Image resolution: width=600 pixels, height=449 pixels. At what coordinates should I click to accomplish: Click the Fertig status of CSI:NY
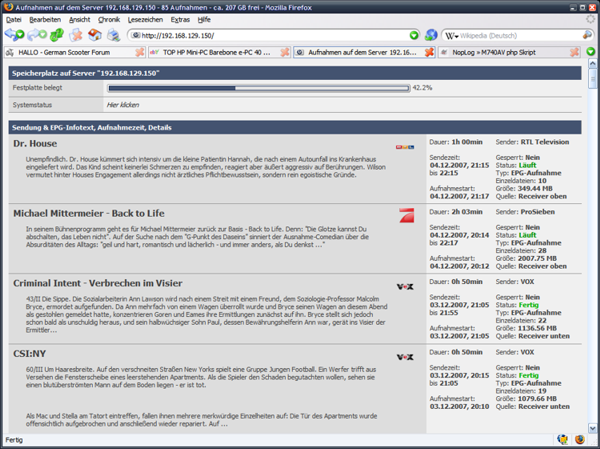point(528,376)
